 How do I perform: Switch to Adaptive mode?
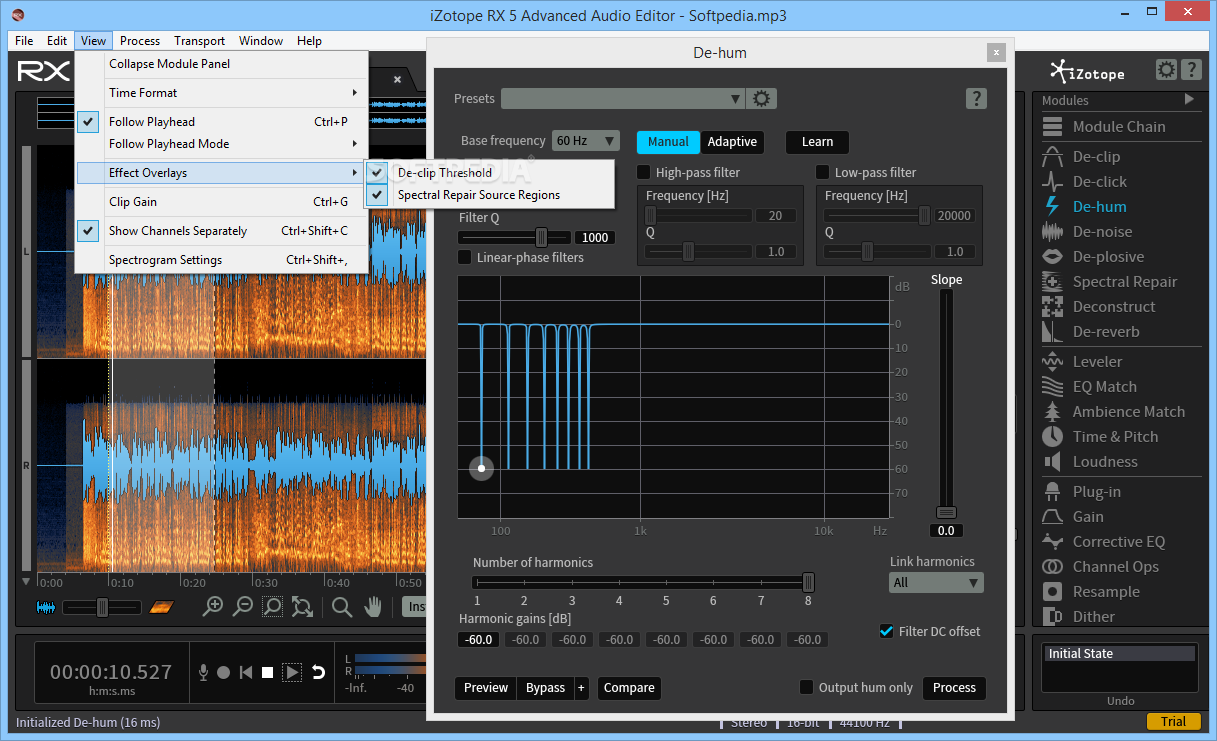(732, 142)
